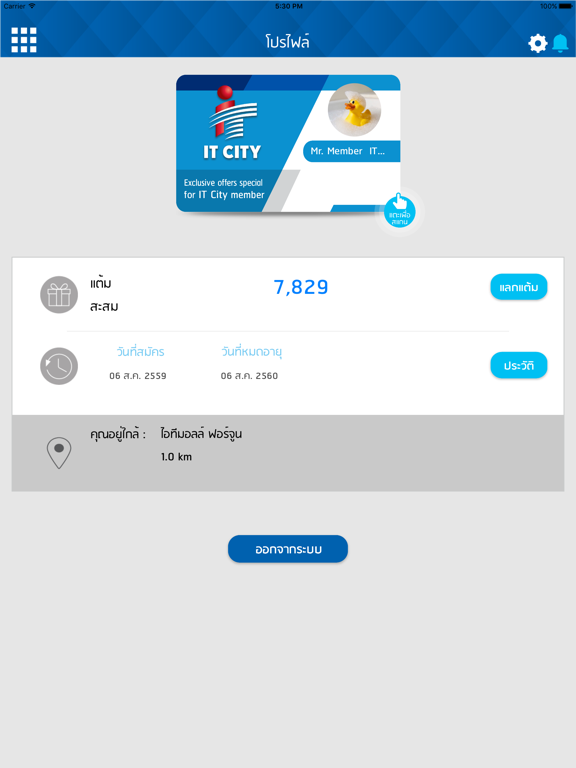Tap the location pin icon
The height and width of the screenshot is (768, 576).
(59, 453)
